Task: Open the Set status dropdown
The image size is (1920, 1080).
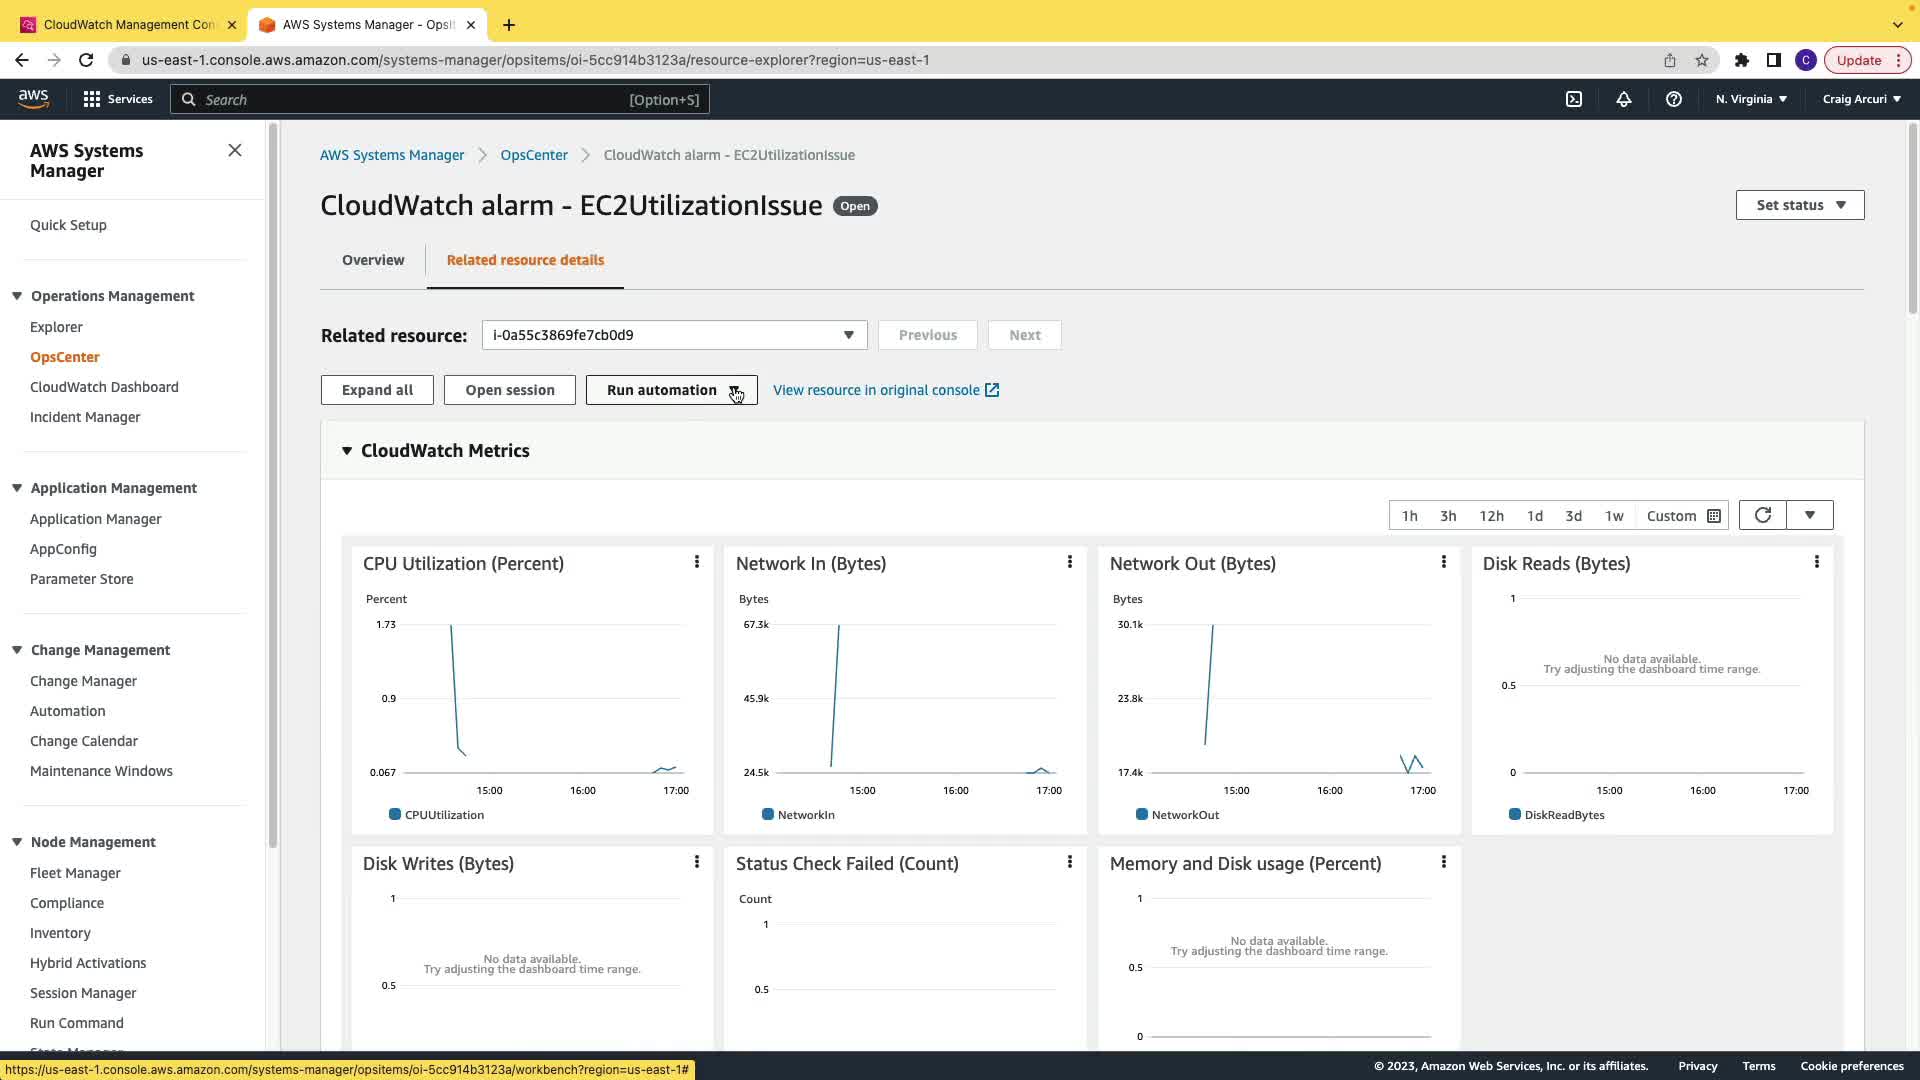Action: pos(1799,205)
